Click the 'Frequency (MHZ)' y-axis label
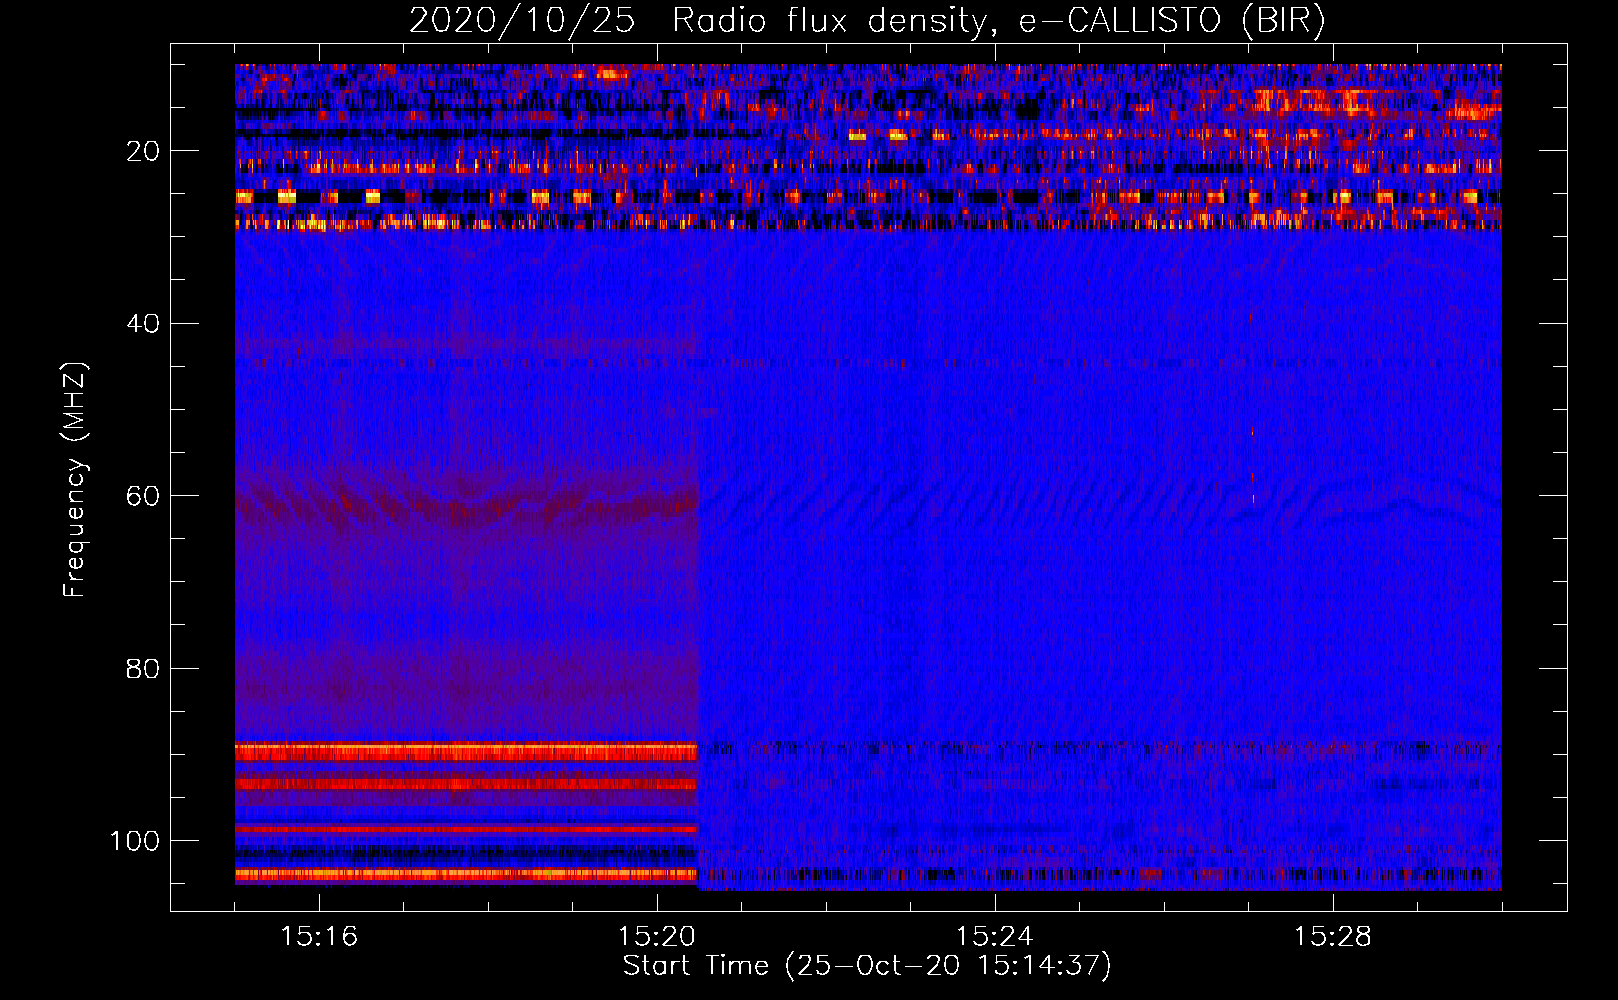Viewport: 1618px width, 1000px height. 75,480
